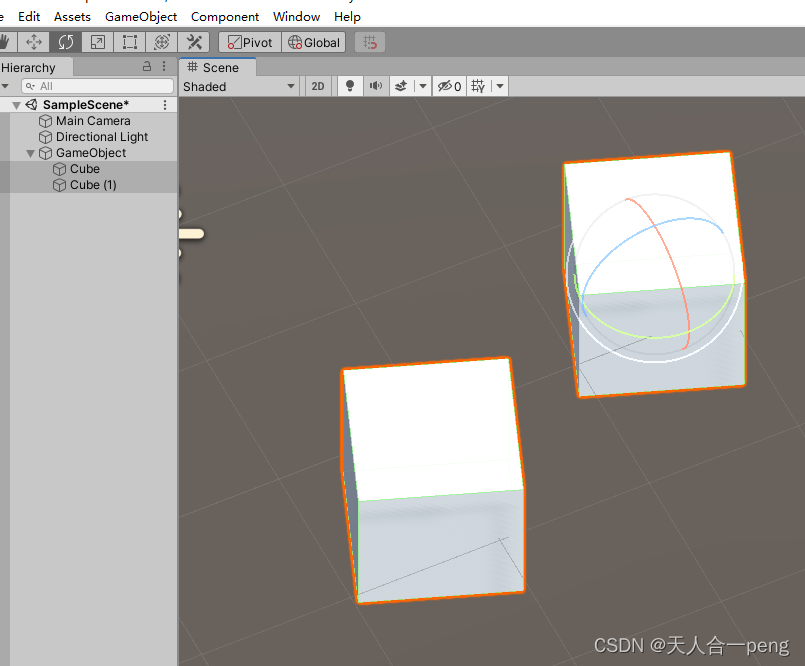Select the Scale tool

click(97, 42)
